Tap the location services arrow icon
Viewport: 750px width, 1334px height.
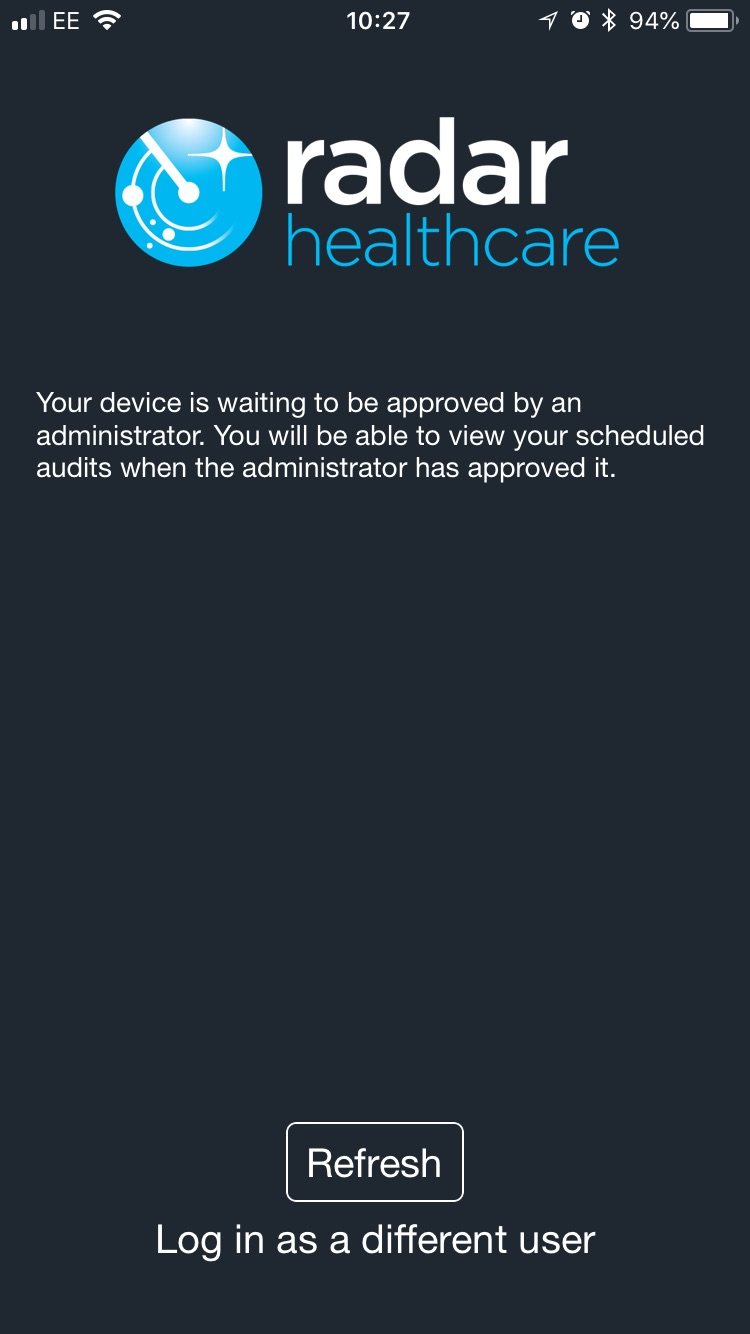tap(548, 21)
